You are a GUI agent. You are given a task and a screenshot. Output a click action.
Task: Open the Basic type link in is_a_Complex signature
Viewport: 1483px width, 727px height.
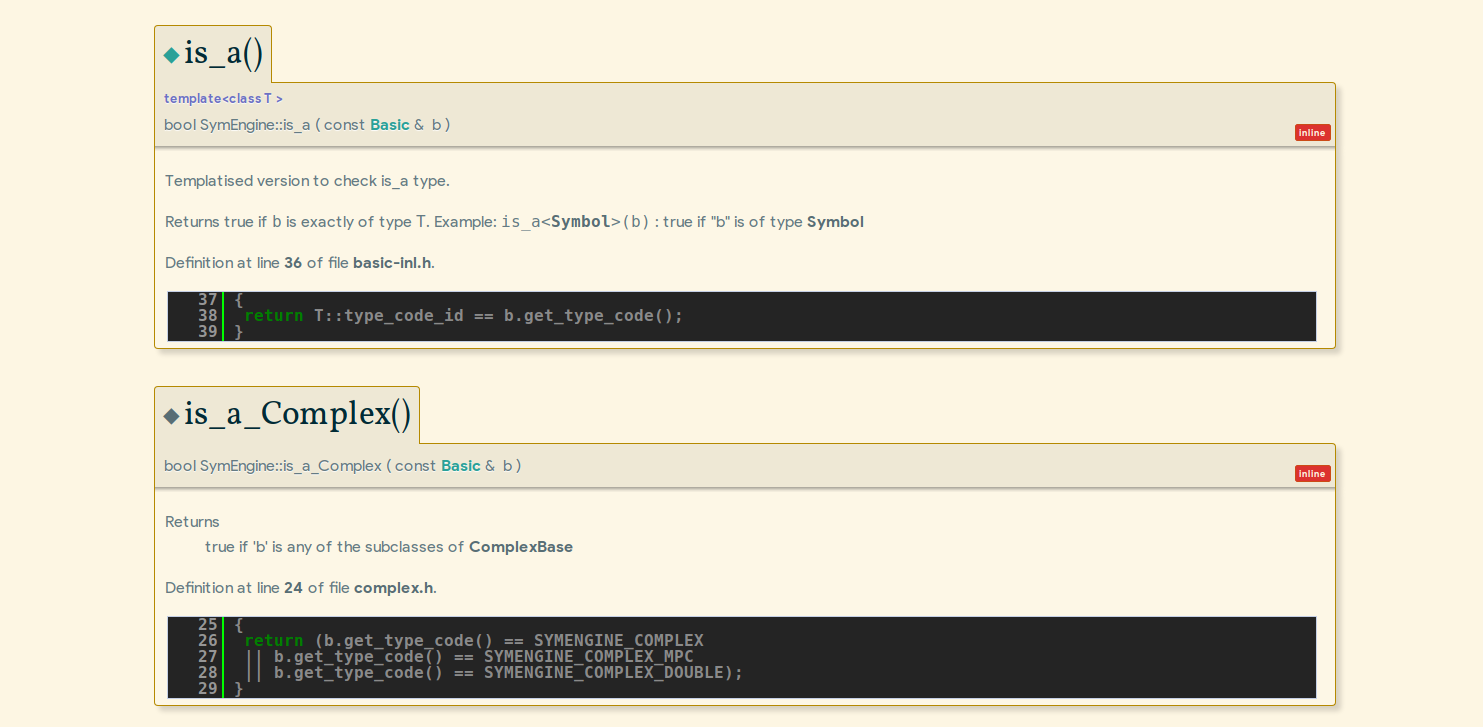click(460, 466)
